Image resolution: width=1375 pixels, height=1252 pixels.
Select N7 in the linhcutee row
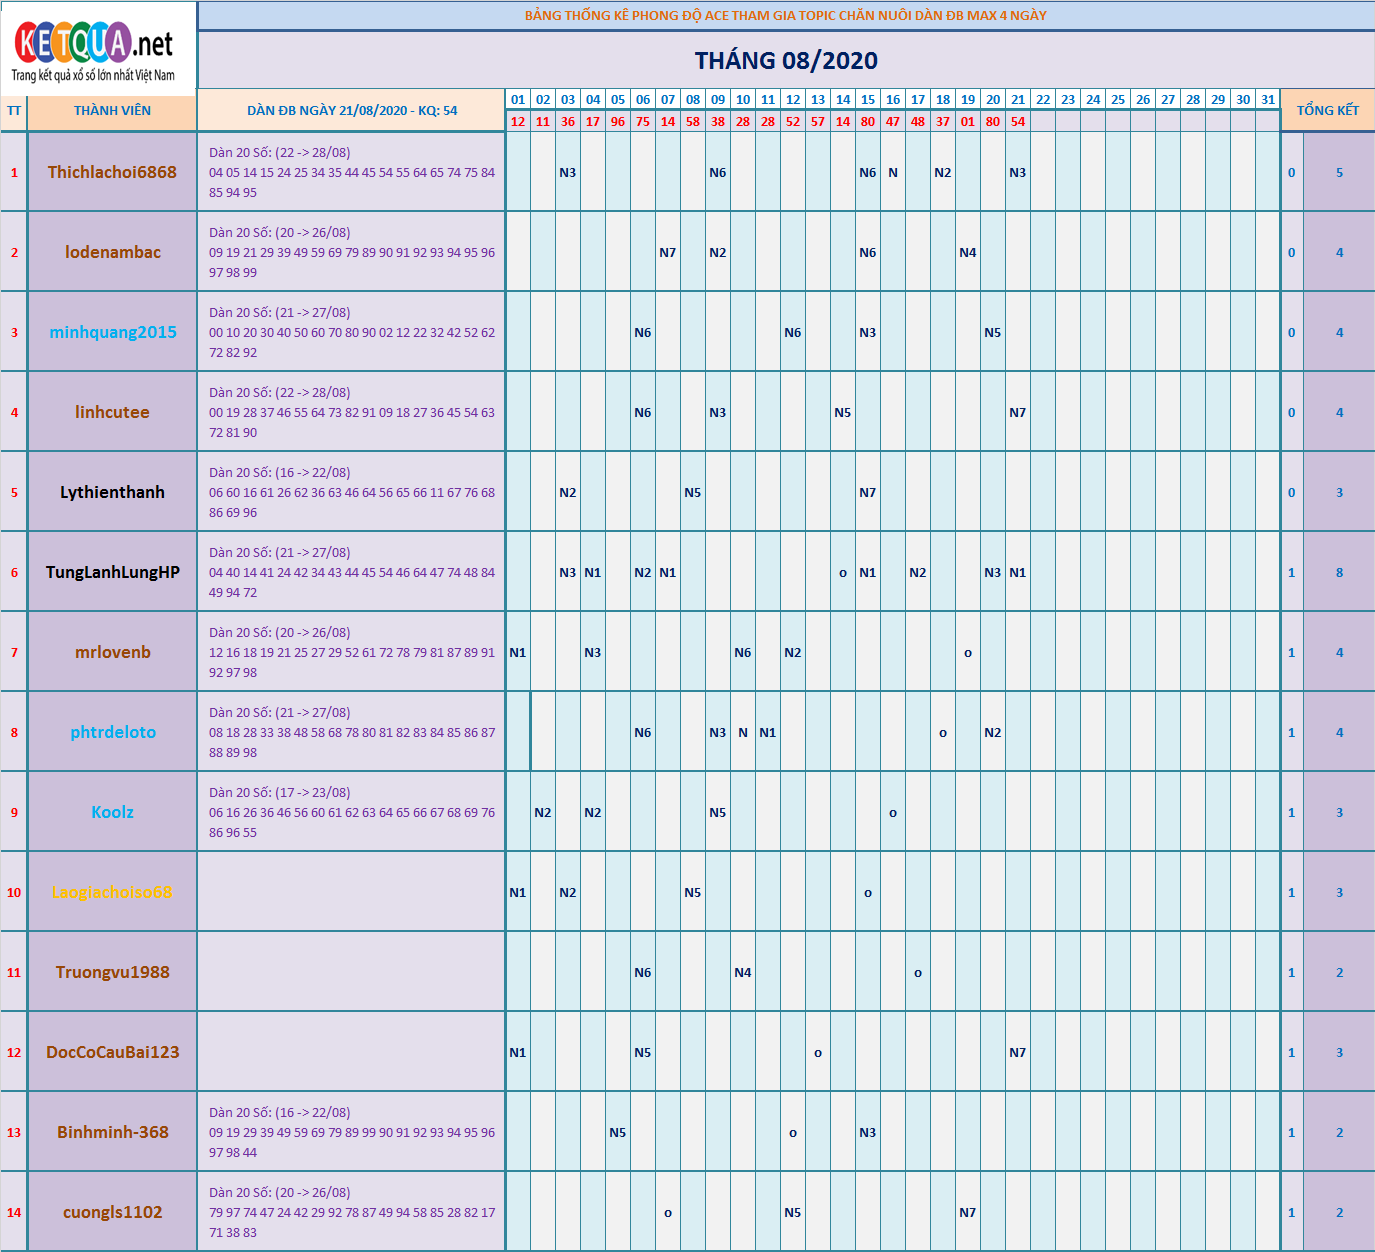pos(1018,412)
